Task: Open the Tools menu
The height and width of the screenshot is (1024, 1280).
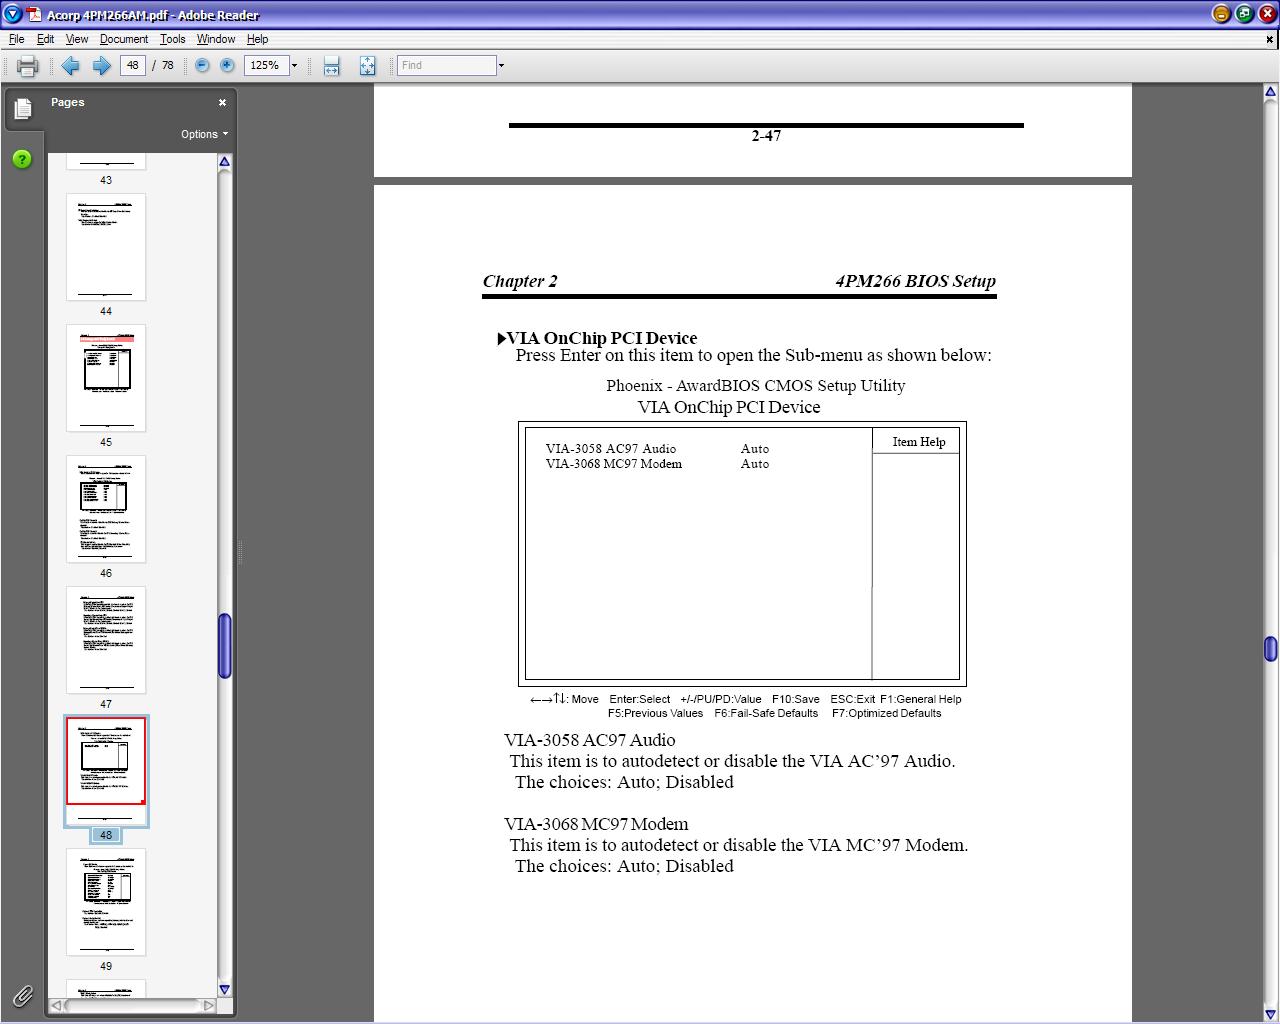Action: [x=173, y=39]
